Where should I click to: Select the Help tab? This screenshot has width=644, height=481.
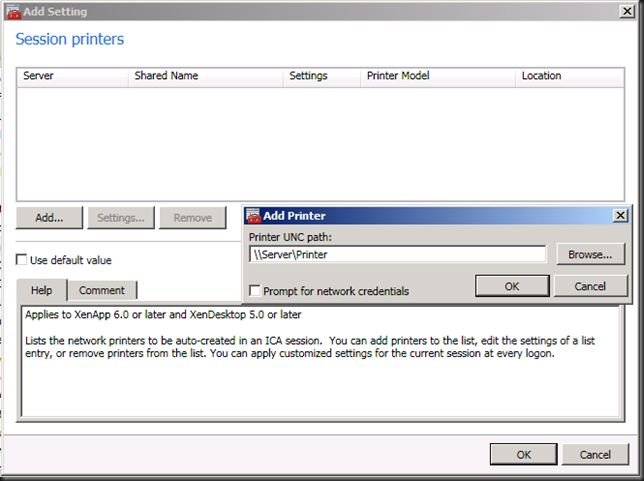pos(41,290)
